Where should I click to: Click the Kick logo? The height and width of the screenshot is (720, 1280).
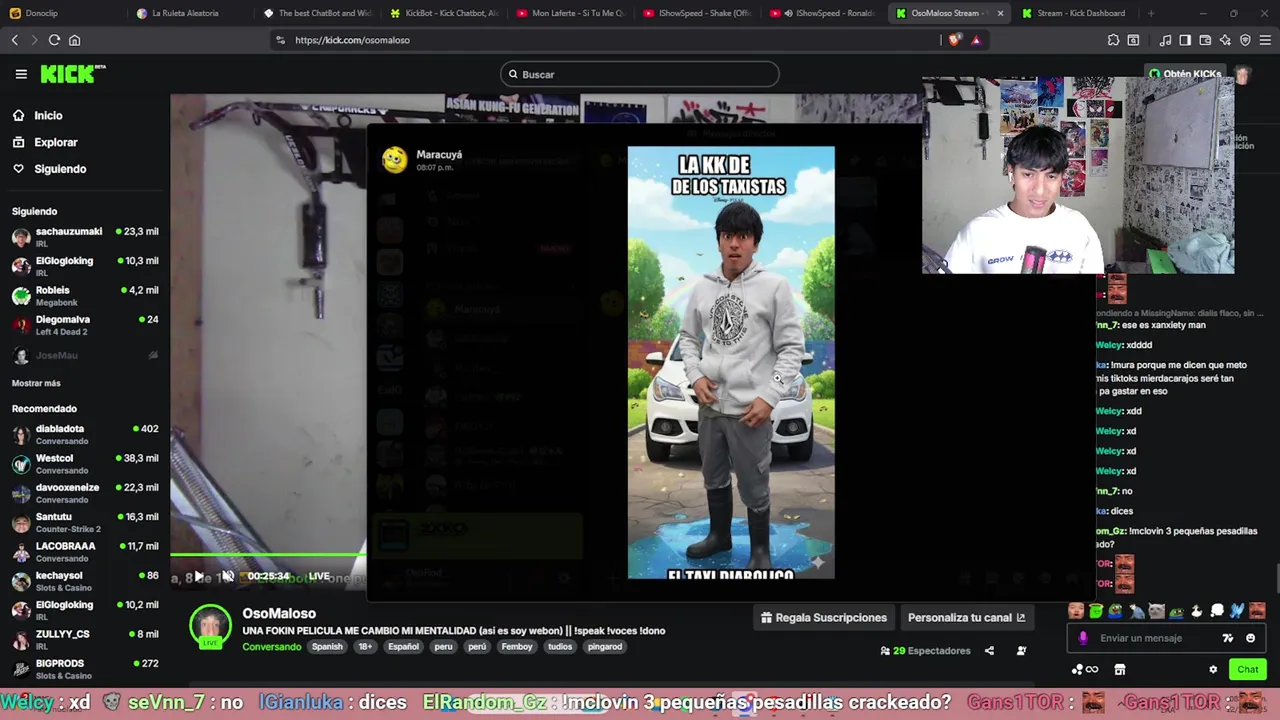pos(72,74)
